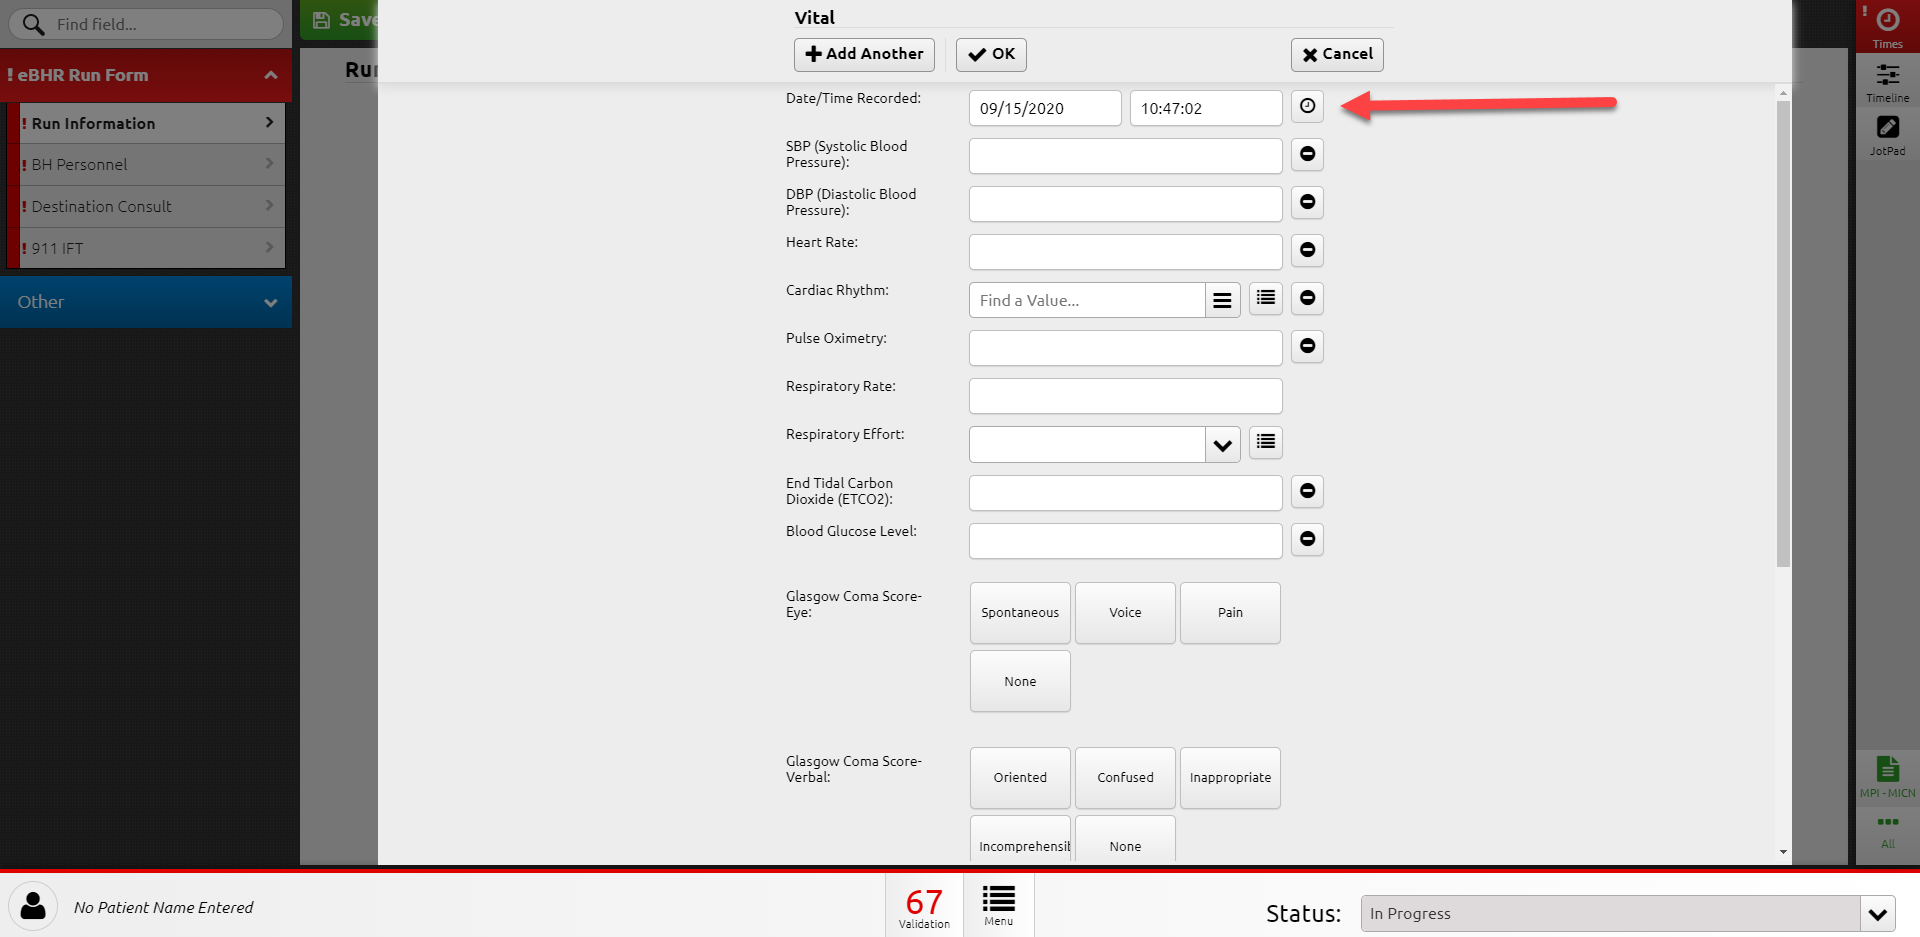Select Oriented for Glasgow Coma Verbal

1020,777
